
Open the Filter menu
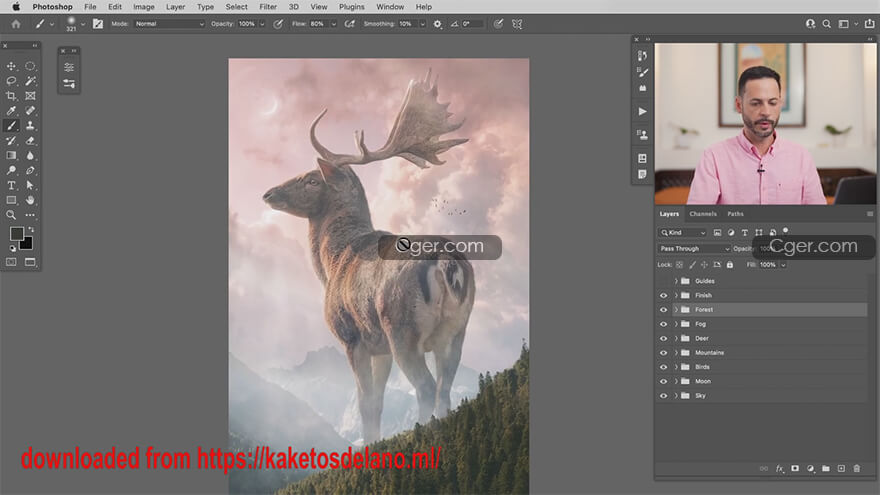point(268,7)
